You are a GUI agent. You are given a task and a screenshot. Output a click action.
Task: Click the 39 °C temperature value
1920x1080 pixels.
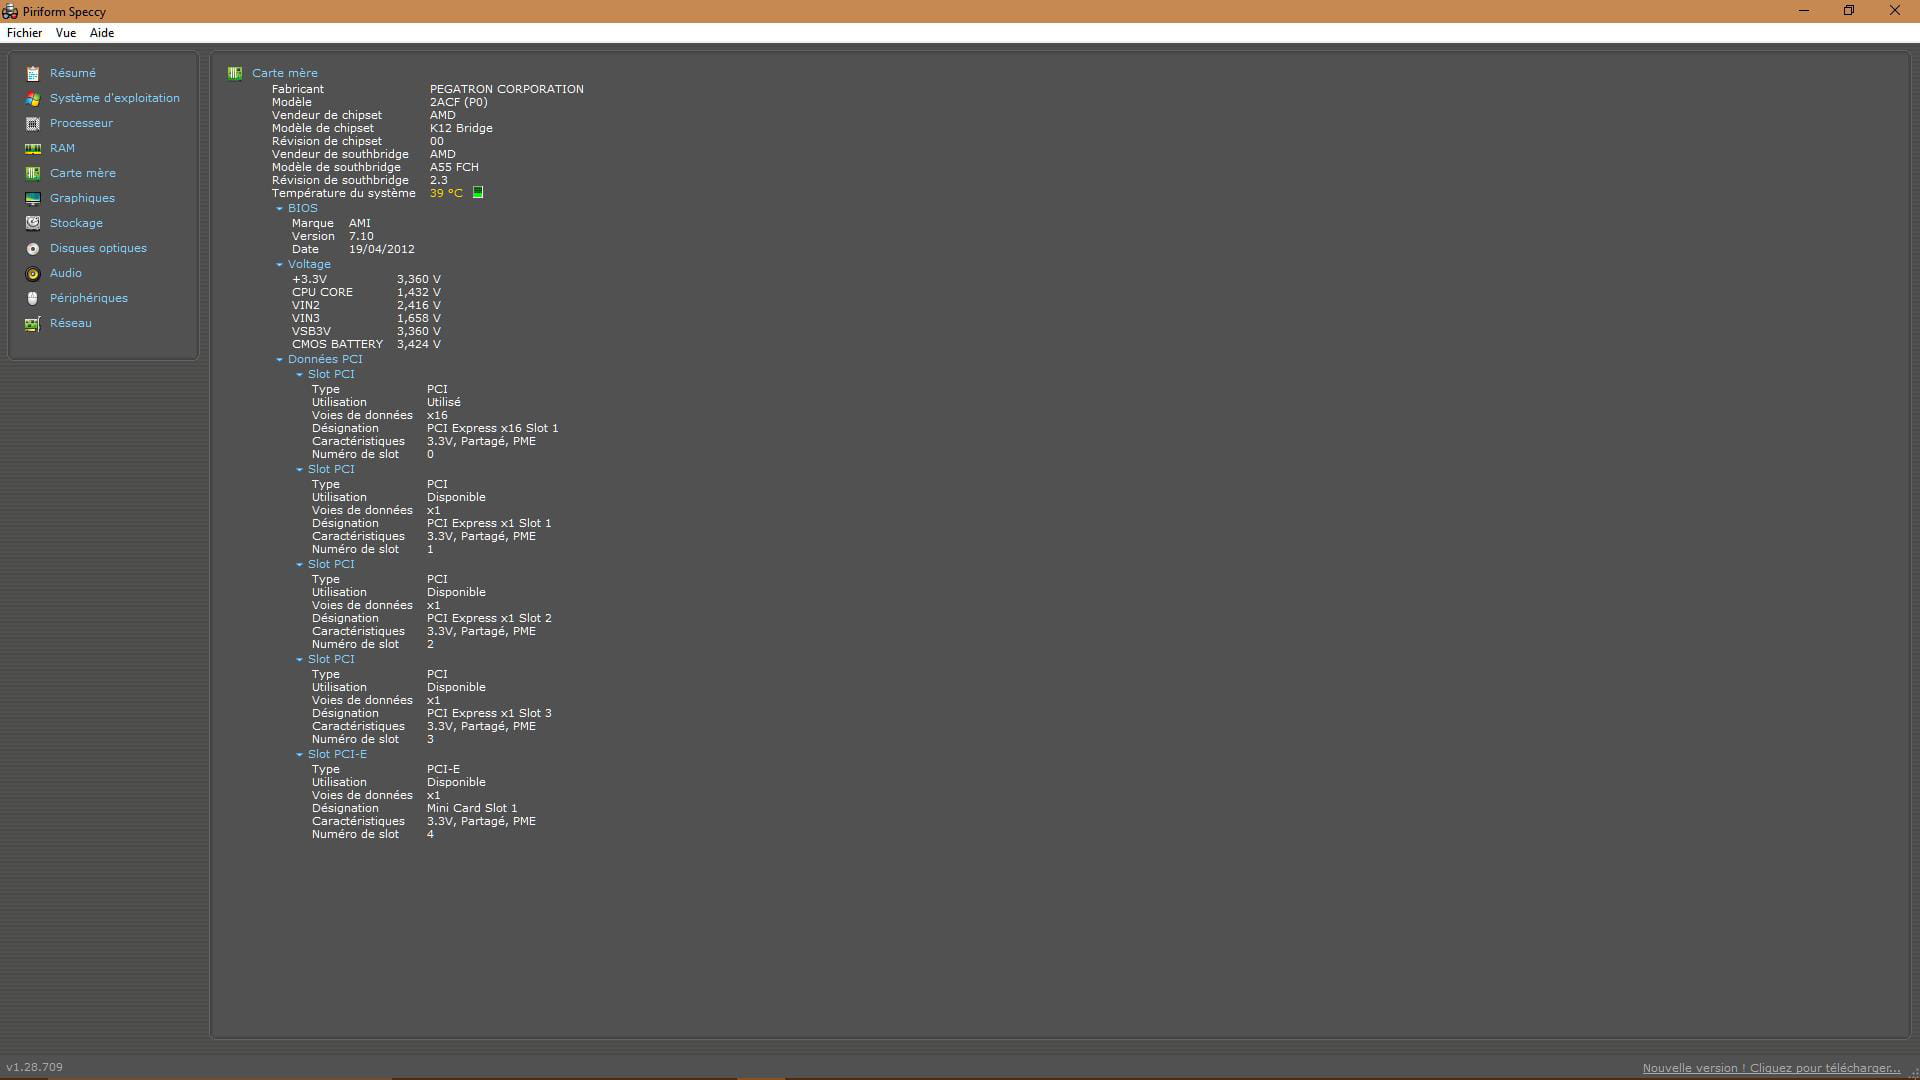click(446, 193)
